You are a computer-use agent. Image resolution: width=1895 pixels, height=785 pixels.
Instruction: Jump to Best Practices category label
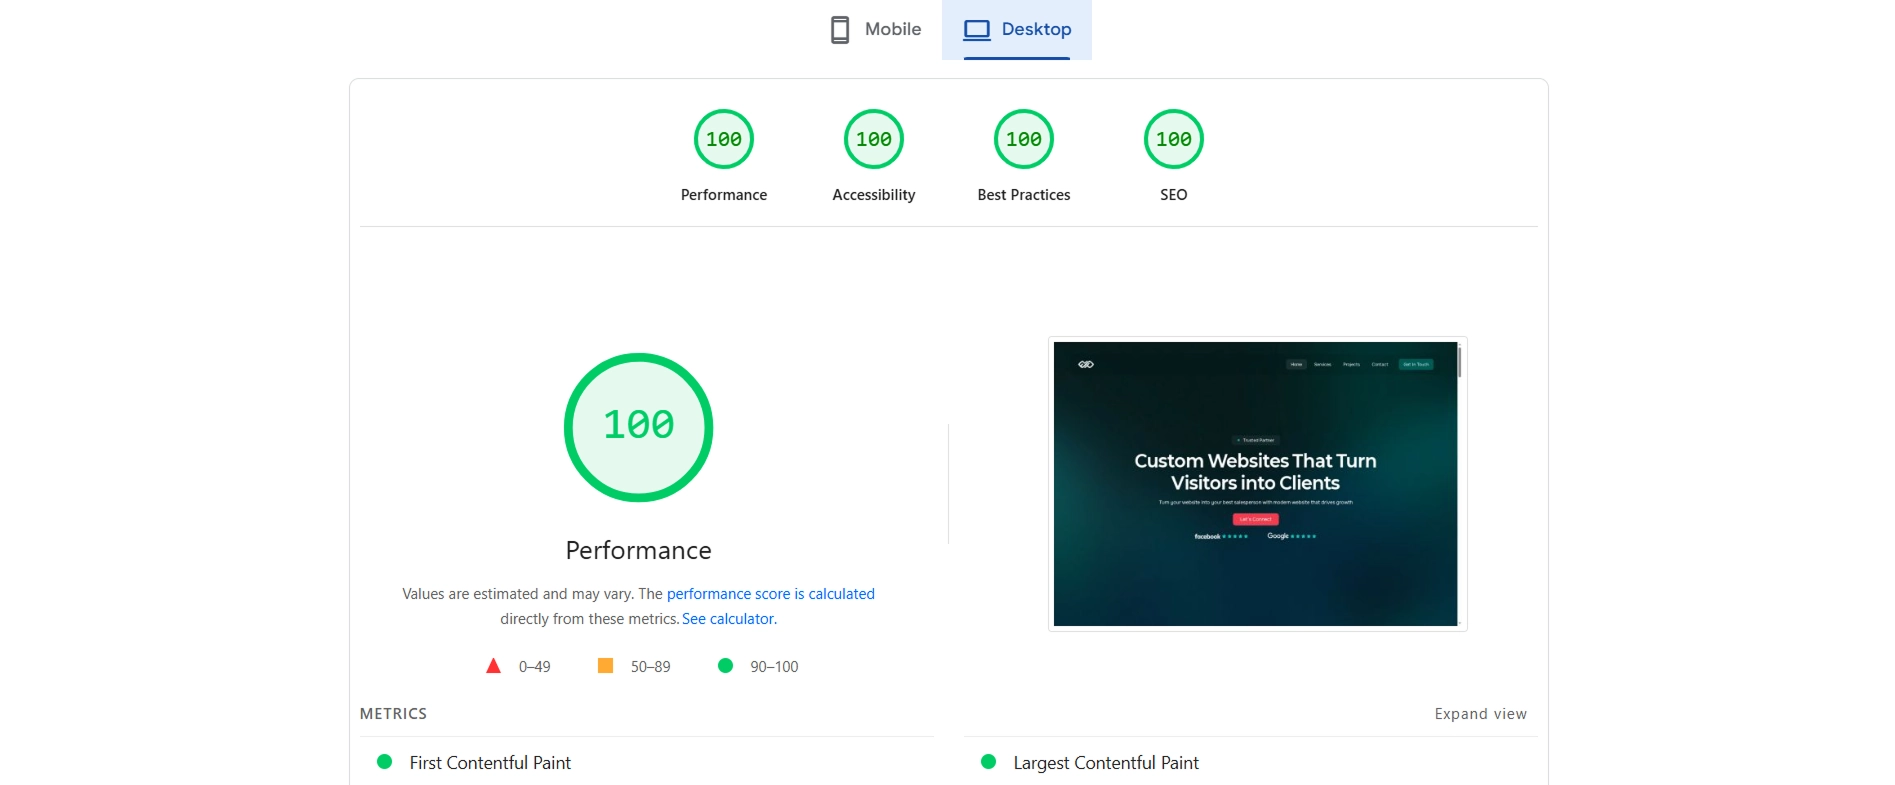[1024, 195]
